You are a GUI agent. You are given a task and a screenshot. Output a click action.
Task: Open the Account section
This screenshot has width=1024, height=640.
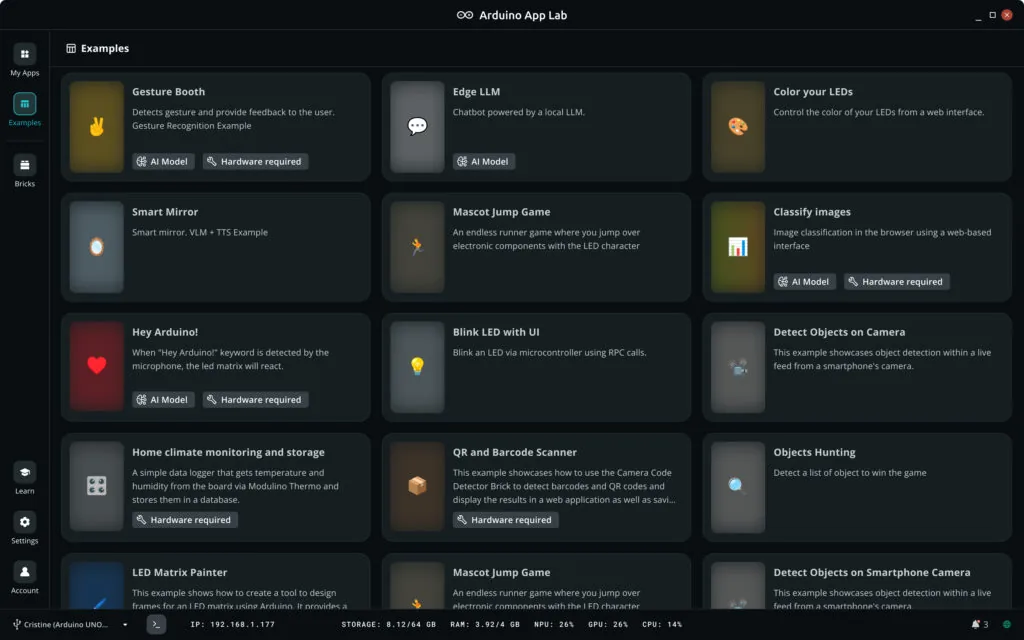click(25, 577)
